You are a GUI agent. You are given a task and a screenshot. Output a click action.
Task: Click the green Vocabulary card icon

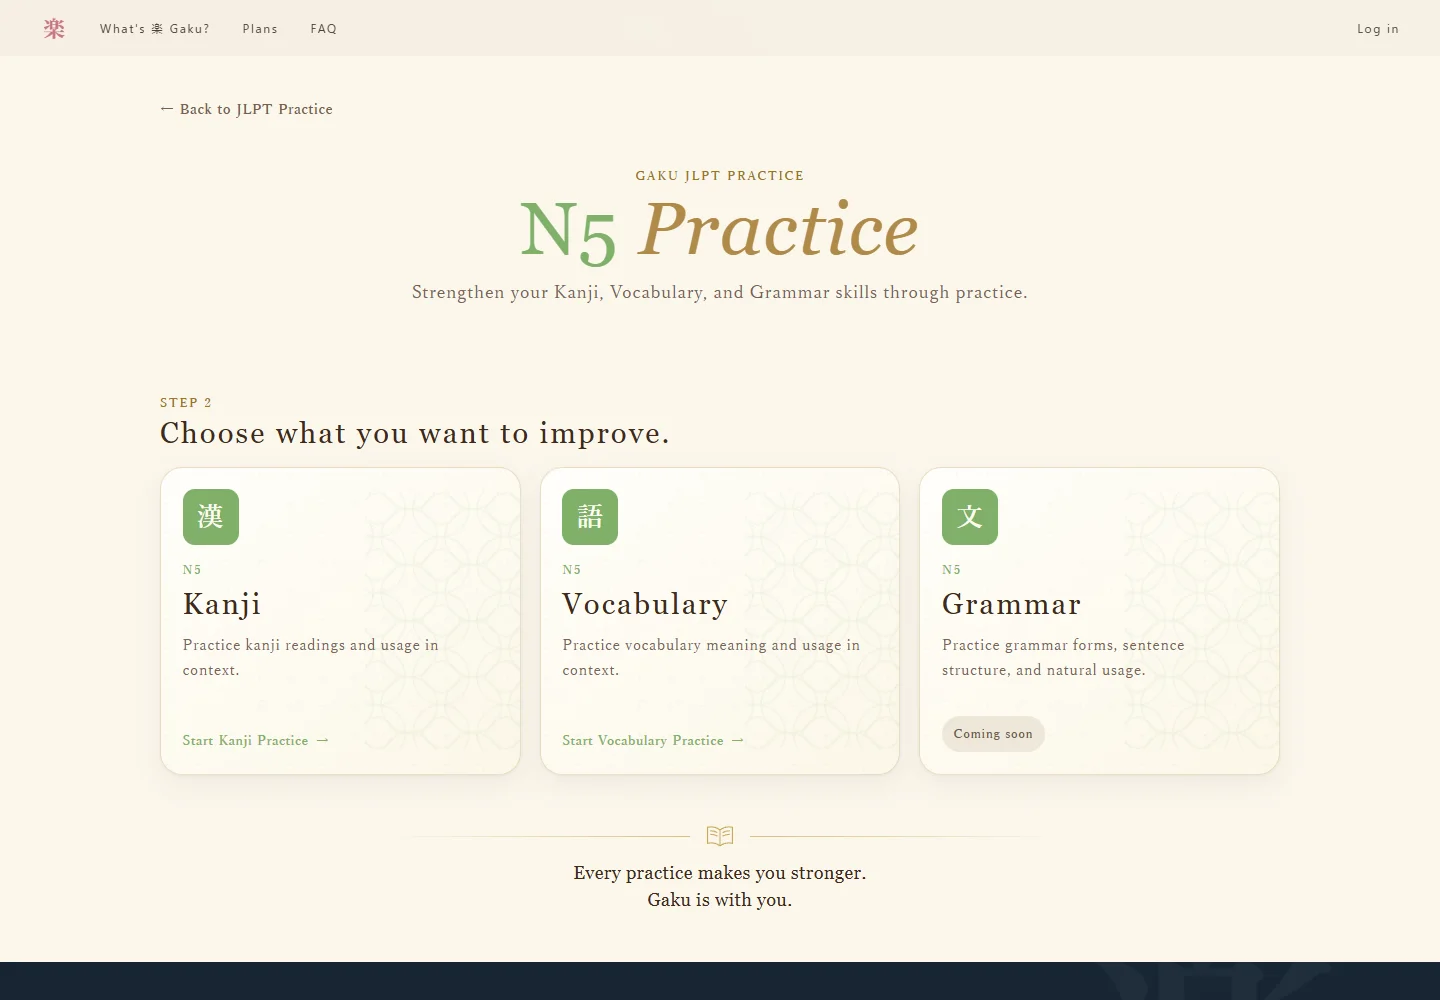(590, 517)
